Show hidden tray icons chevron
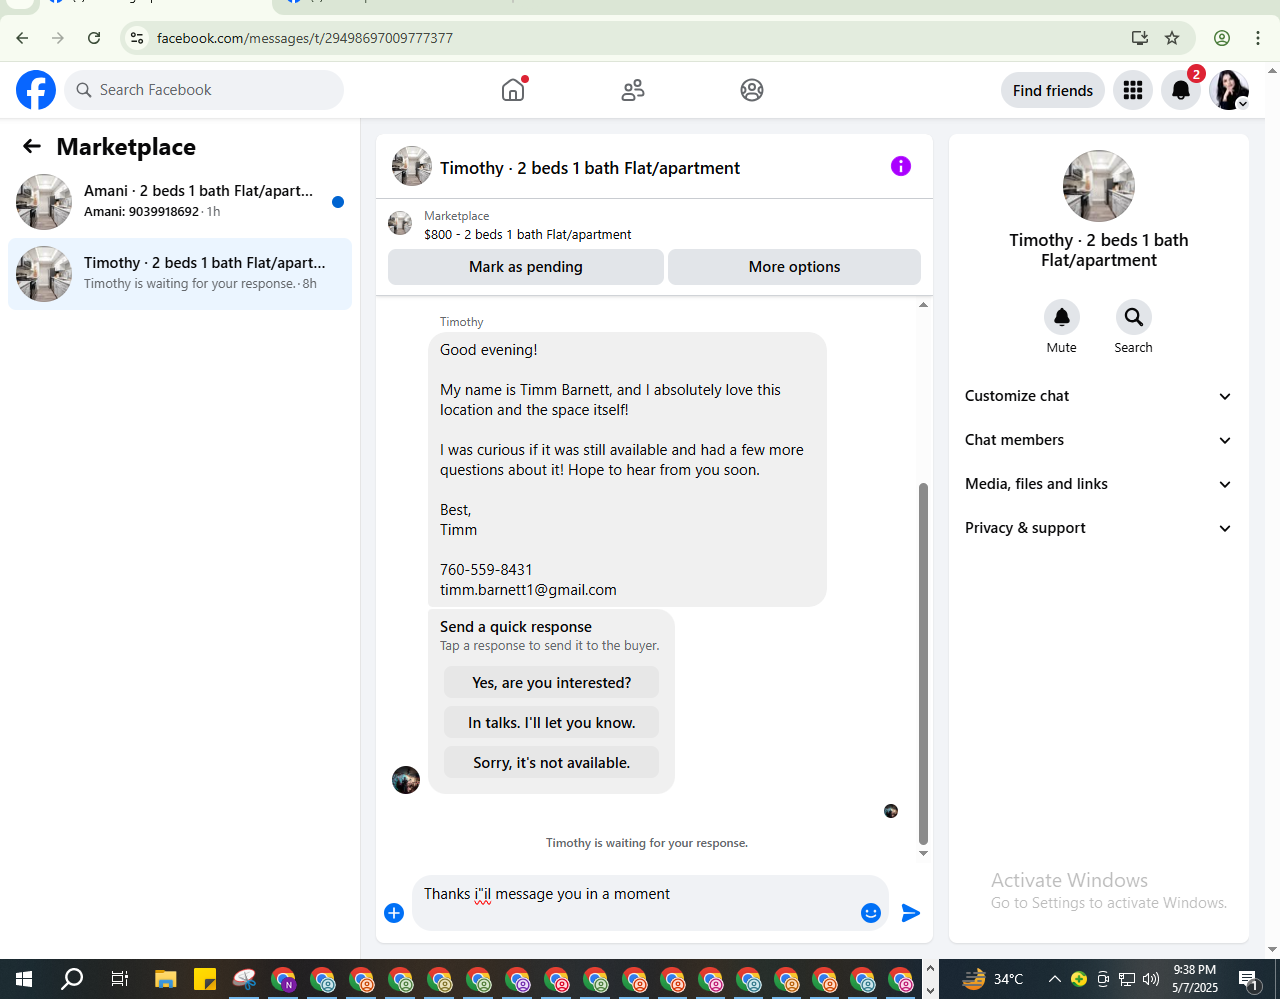This screenshot has width=1280, height=999. [x=1054, y=979]
